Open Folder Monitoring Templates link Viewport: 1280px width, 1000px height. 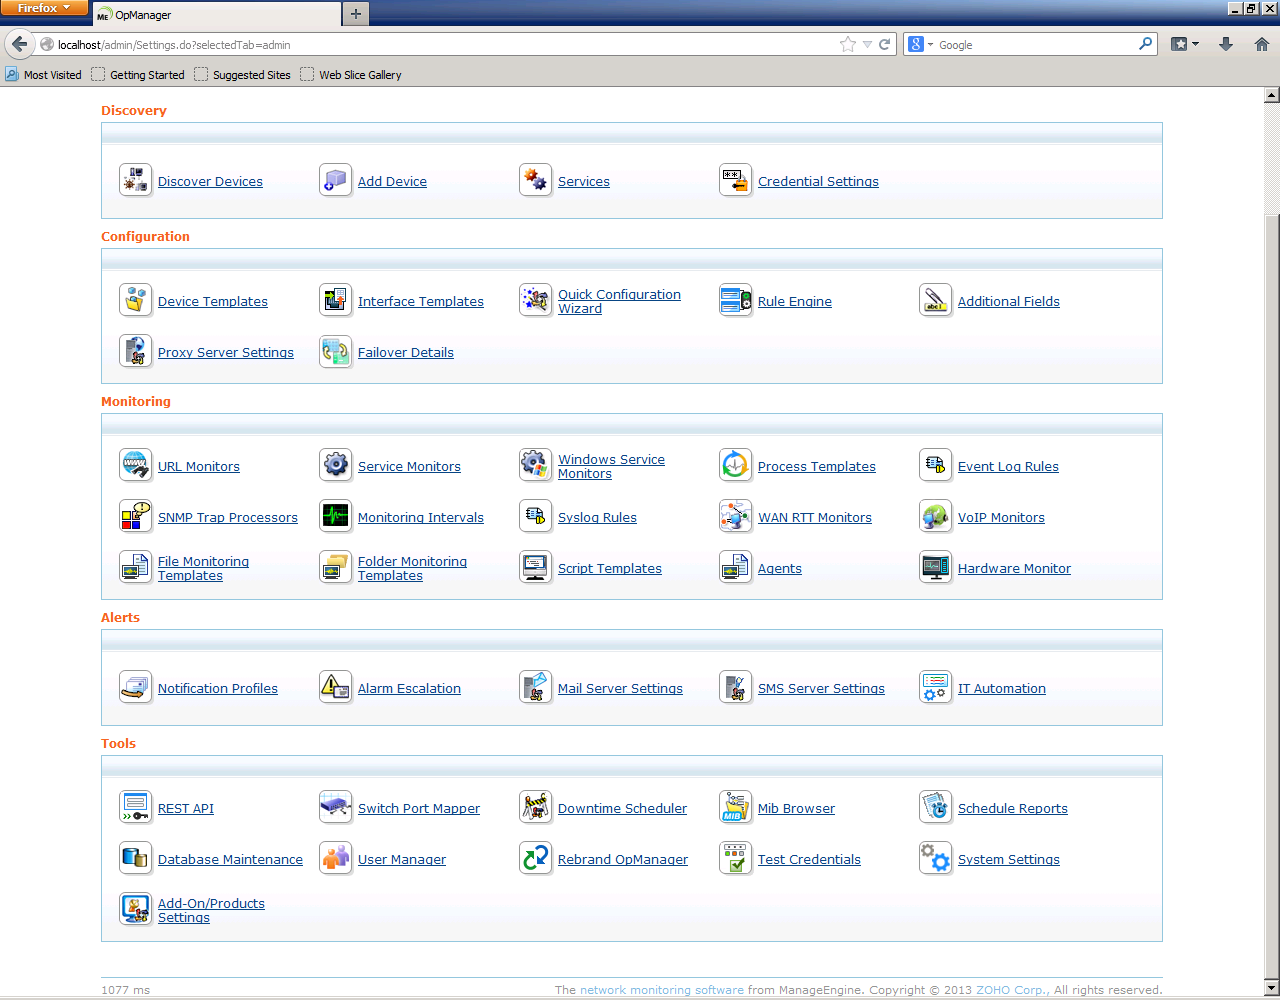pos(412,568)
